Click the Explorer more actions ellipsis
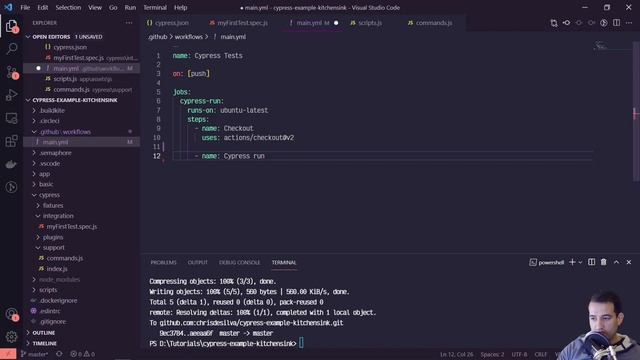Image resolution: width=640 pixels, height=360 pixels. (129, 23)
